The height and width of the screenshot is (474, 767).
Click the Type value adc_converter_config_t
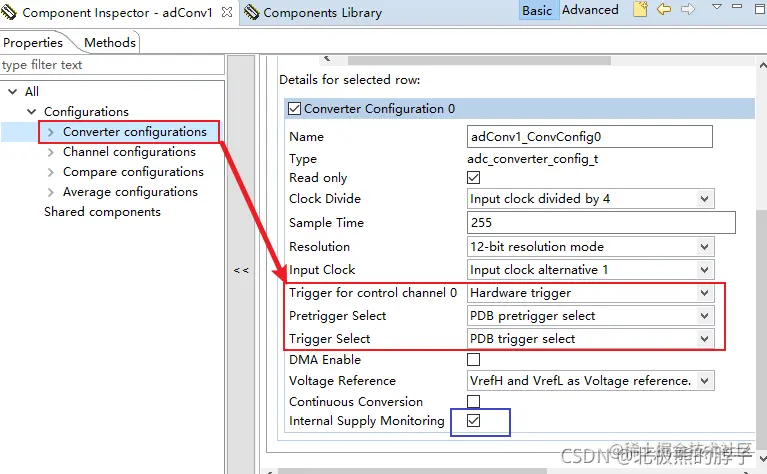tap(533, 159)
